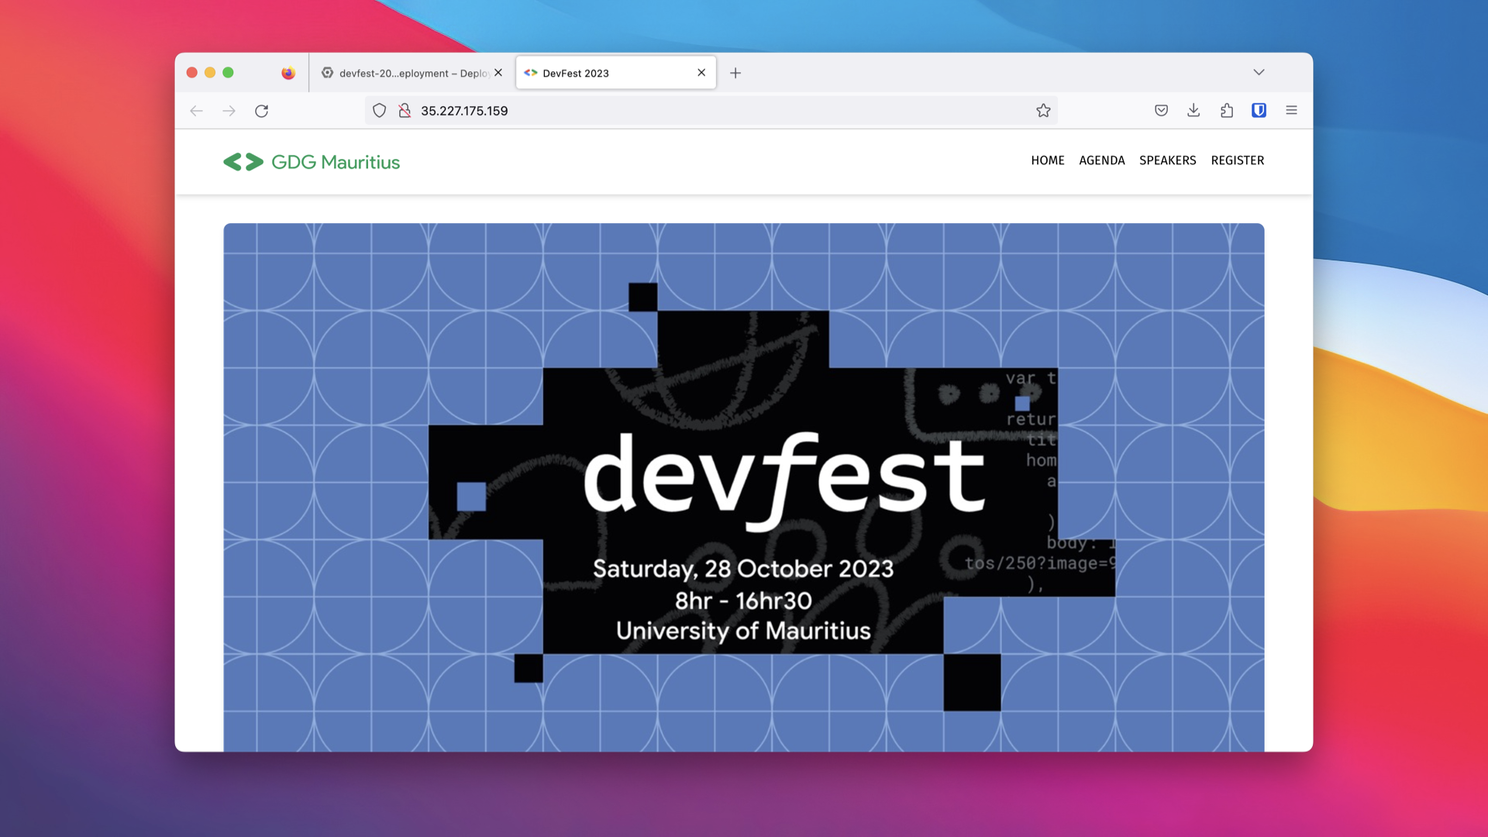Save the page to Pocket

[x=1161, y=111]
